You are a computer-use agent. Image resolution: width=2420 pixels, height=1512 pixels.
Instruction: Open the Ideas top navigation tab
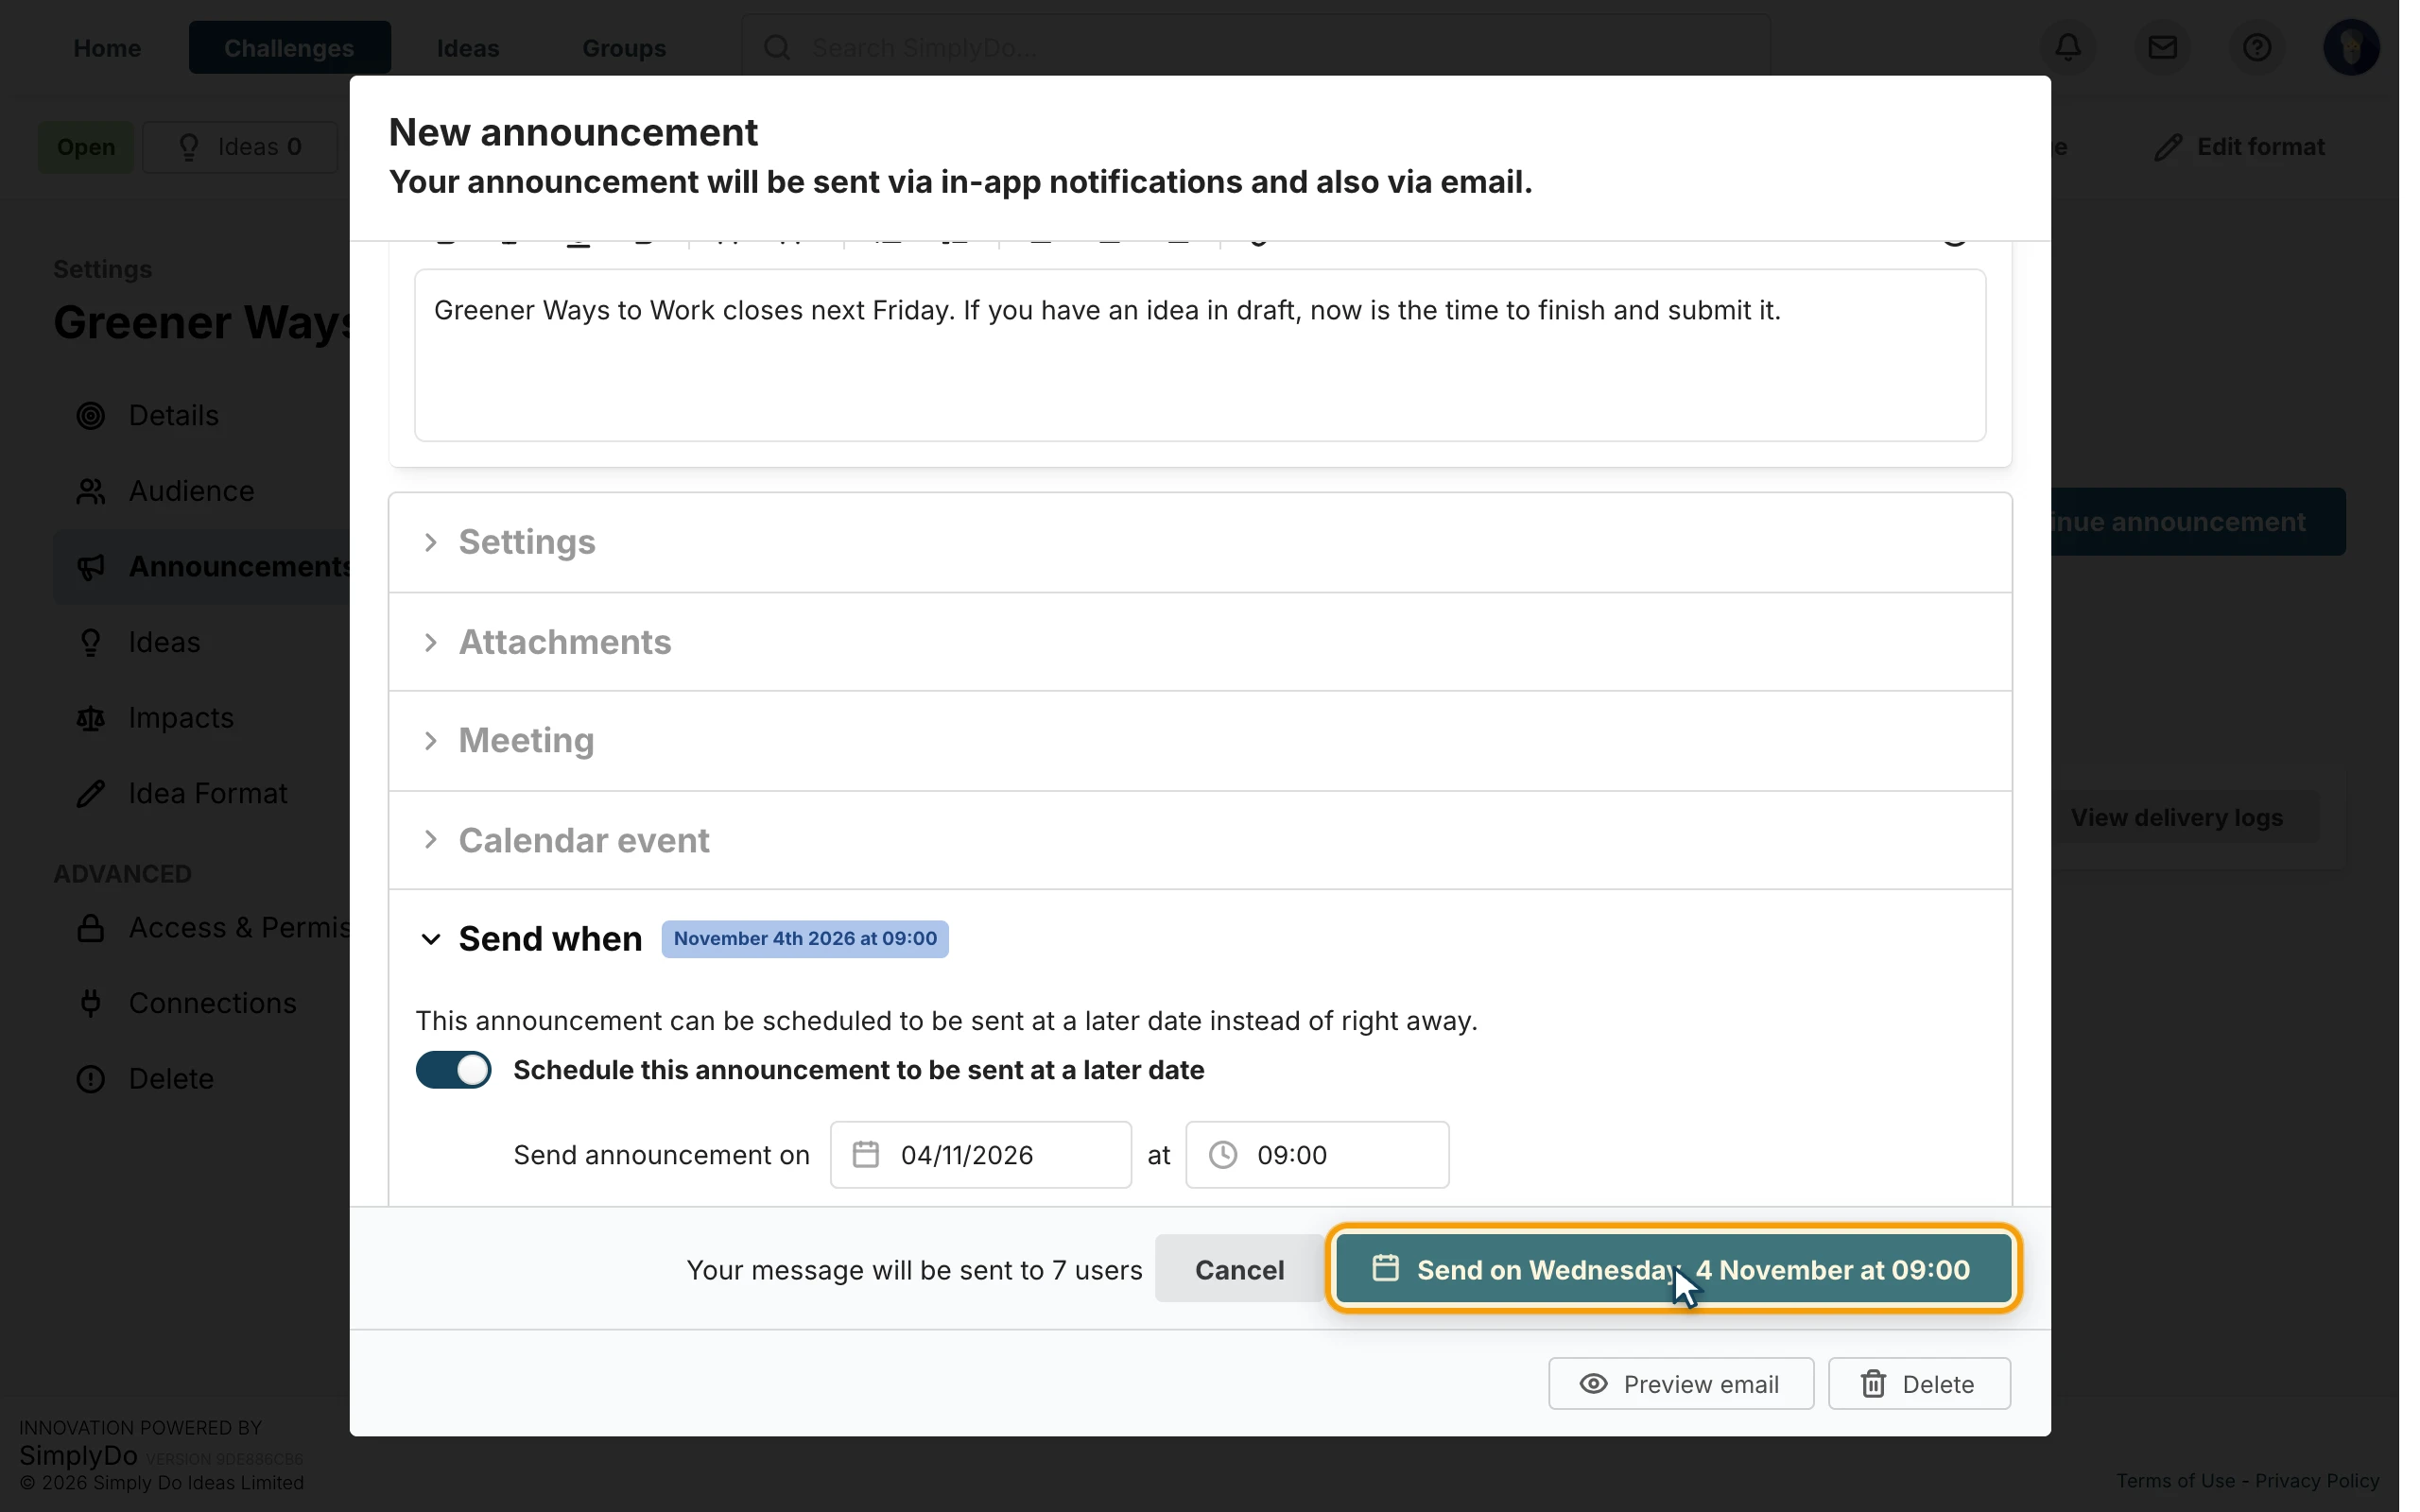[x=468, y=47]
